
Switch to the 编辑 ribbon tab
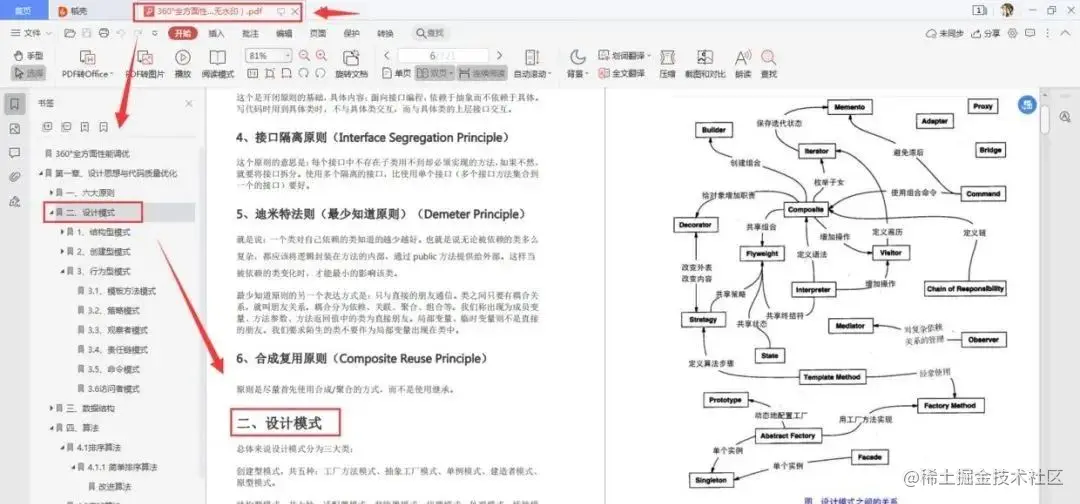pyautogui.click(x=284, y=33)
